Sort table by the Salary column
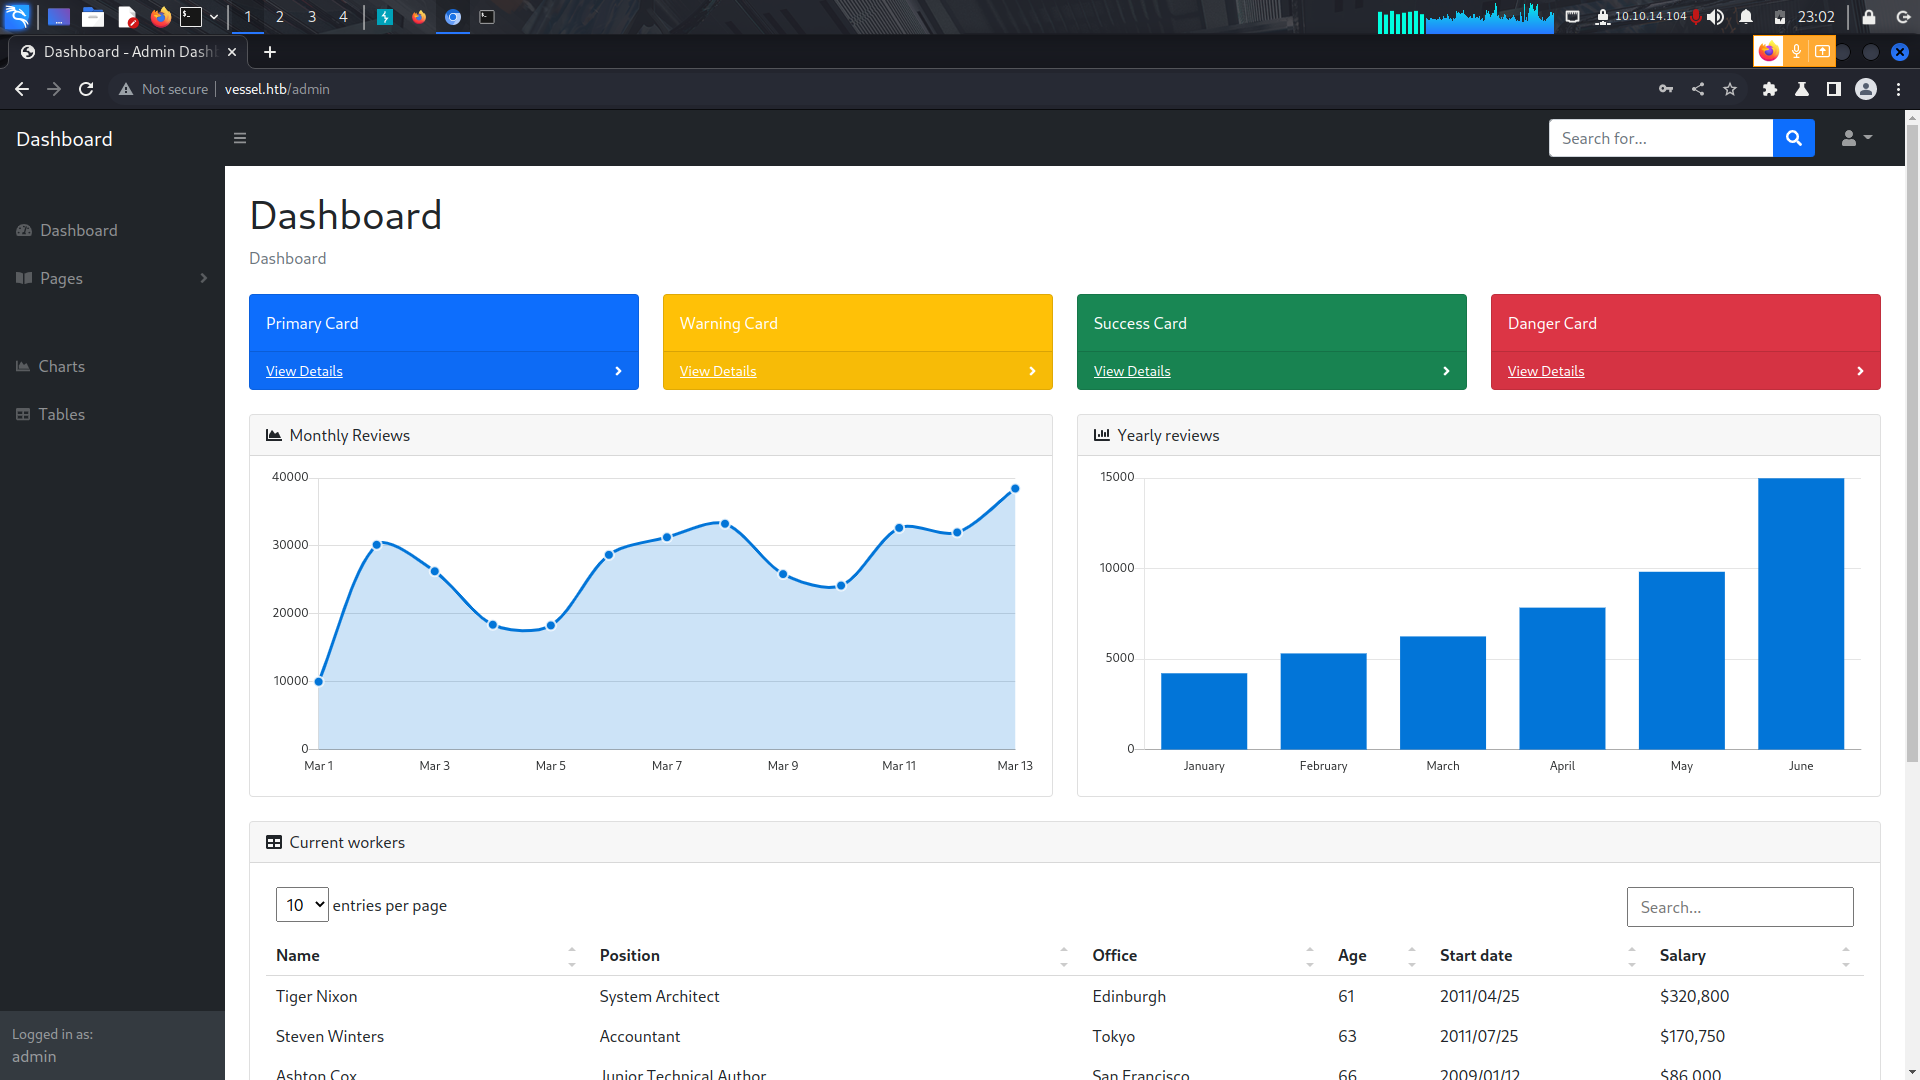 pos(1683,955)
